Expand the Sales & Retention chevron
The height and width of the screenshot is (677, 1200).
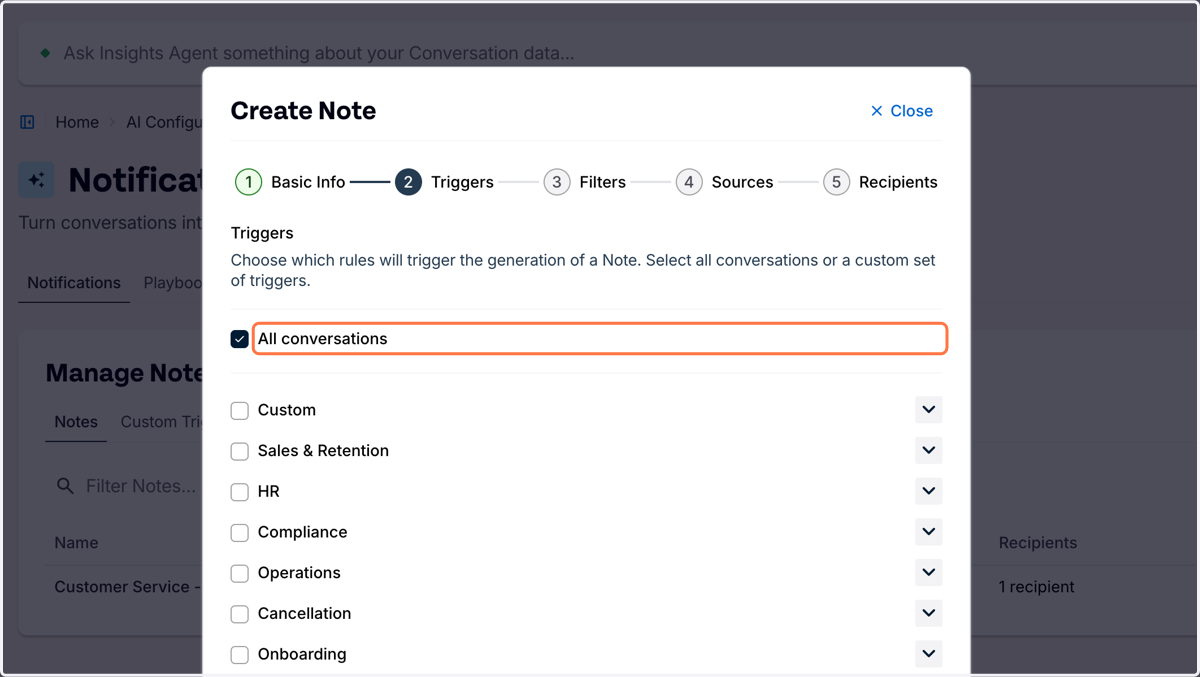(929, 451)
